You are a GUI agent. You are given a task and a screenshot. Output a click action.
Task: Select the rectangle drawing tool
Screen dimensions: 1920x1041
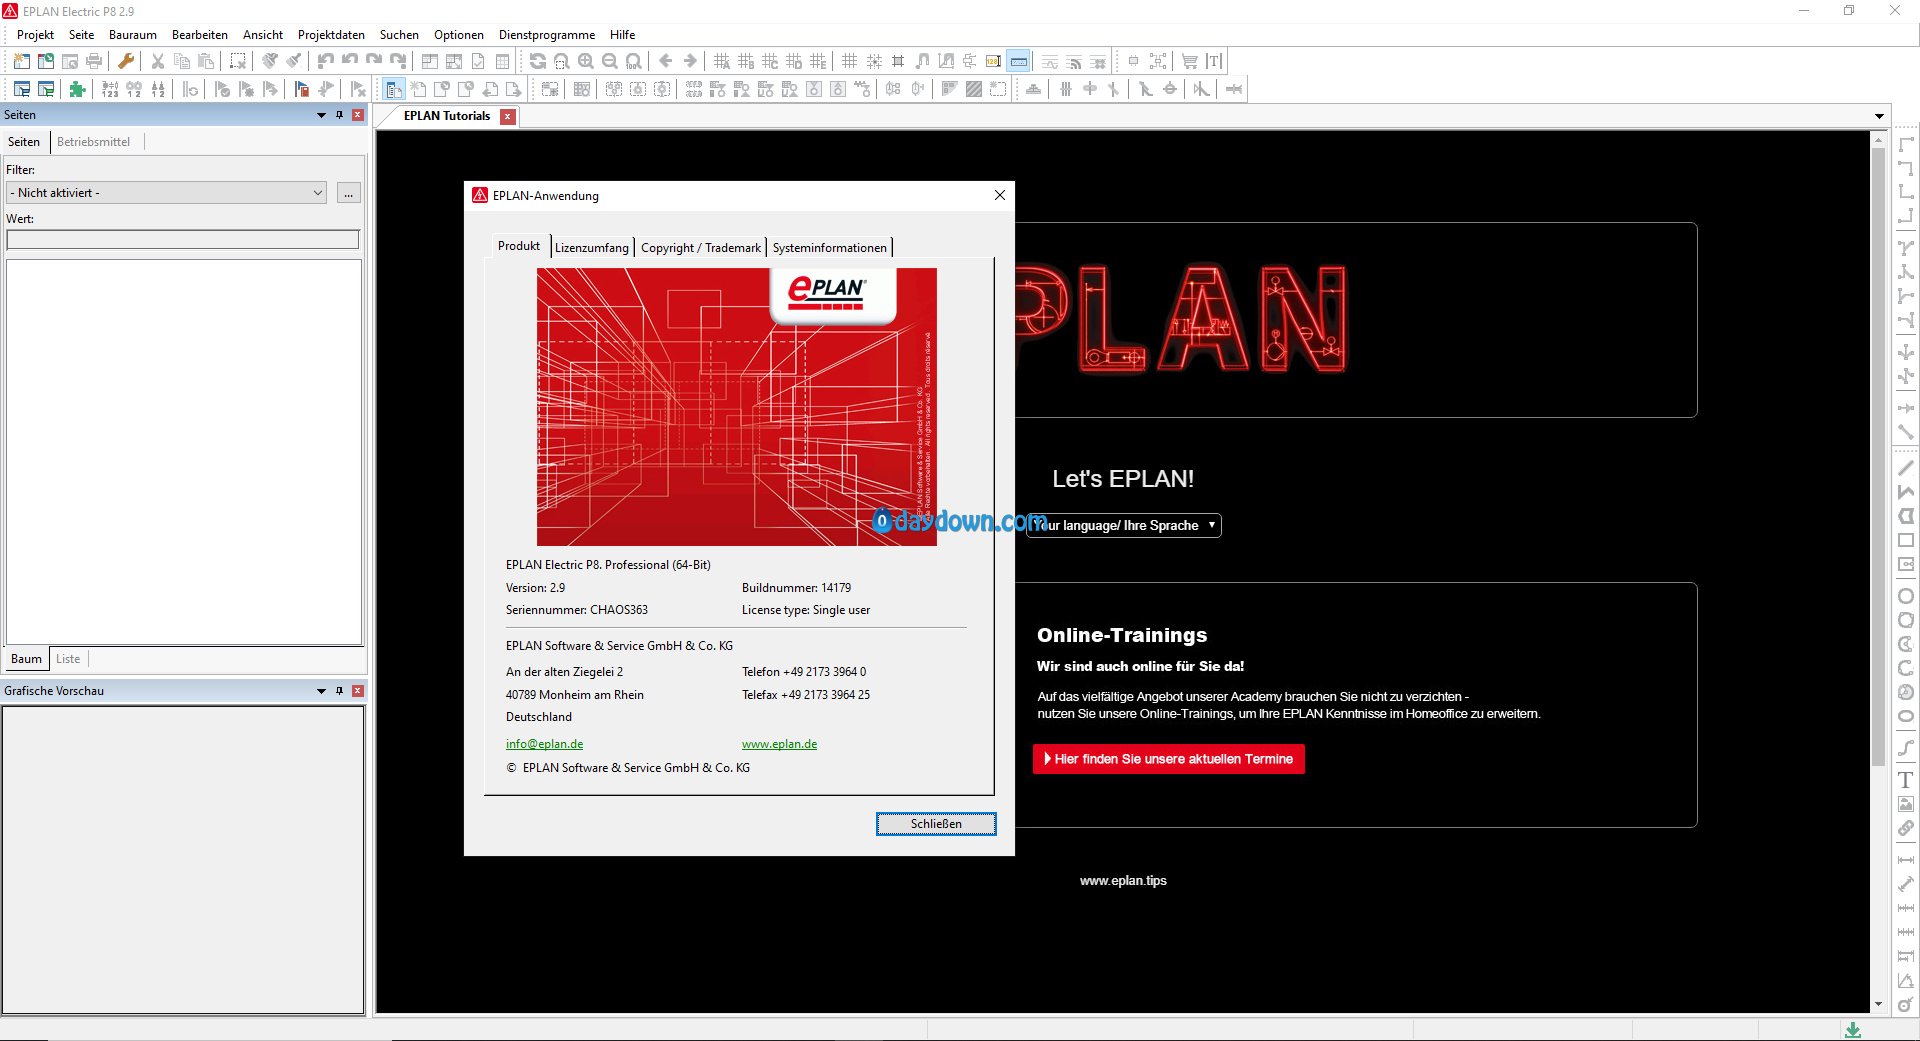(x=1906, y=540)
